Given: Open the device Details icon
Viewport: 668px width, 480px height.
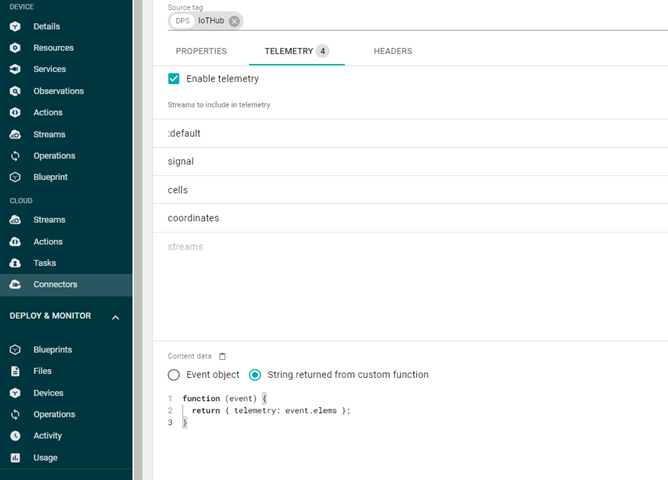Looking at the screenshot, I should click(x=15, y=26).
